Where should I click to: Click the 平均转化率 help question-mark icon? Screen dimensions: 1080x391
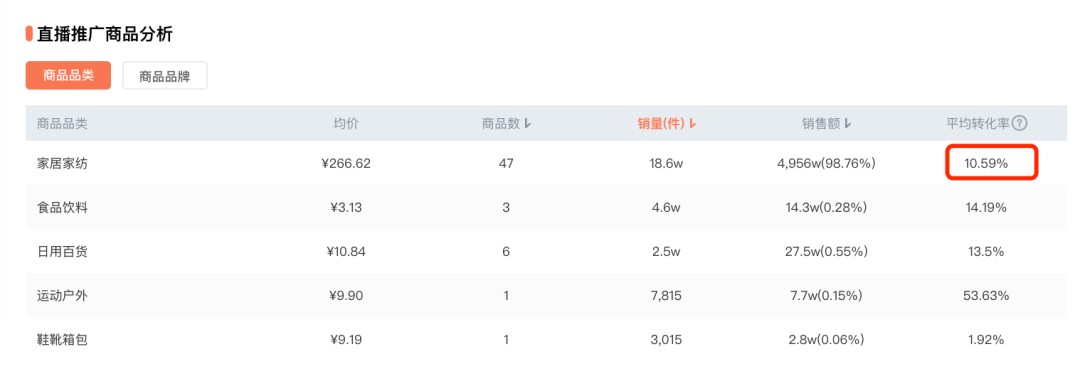click(x=1020, y=124)
